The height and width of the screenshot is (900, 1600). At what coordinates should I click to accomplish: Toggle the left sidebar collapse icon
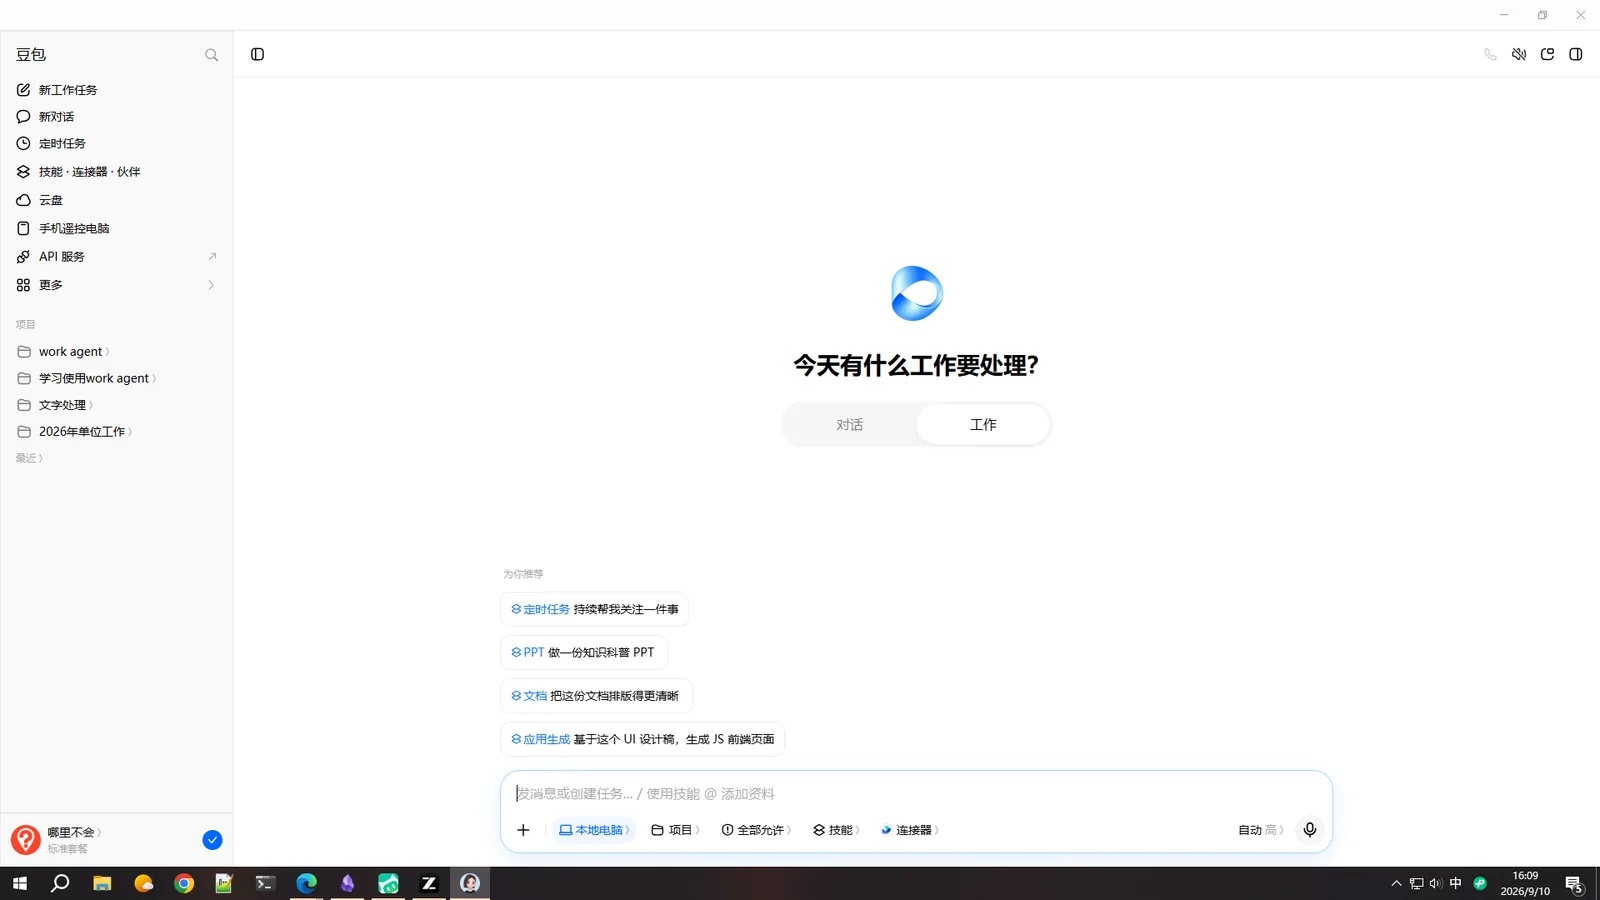pos(257,54)
